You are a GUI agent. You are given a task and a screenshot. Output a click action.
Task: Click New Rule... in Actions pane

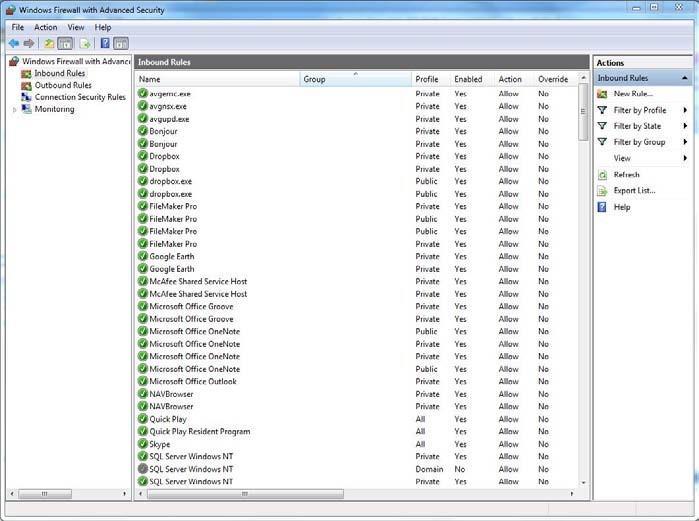click(x=633, y=94)
